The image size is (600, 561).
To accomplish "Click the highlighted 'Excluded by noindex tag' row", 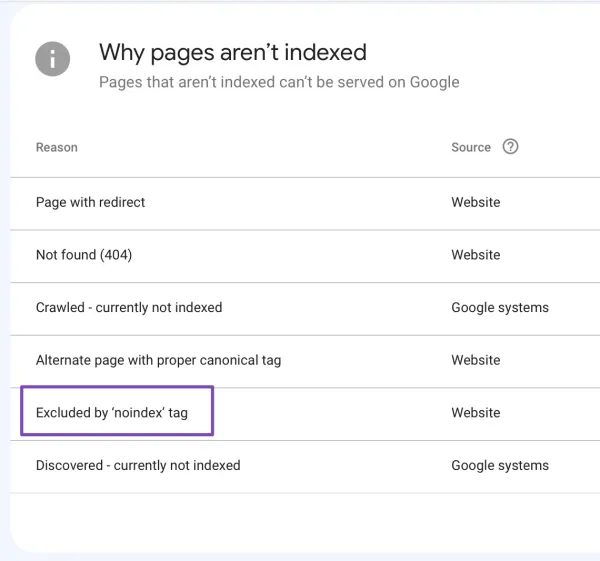I will [112, 412].
